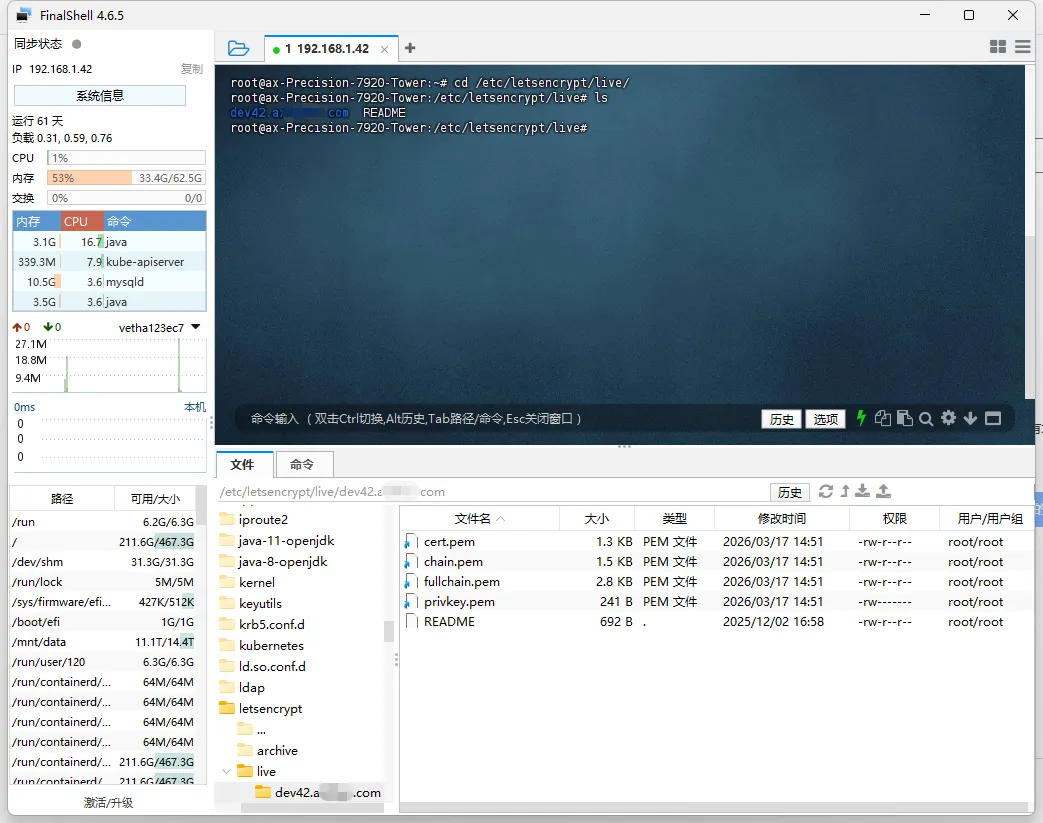Viewport: 1043px width, 823px height.
Task: Click the 本机 ping target link
Action: tap(195, 407)
